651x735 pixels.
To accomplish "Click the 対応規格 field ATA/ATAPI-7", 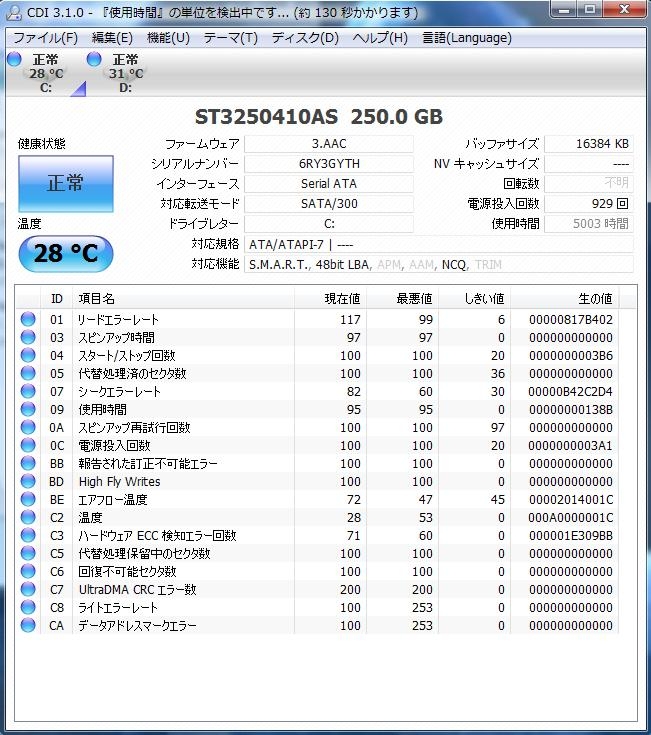I will point(439,244).
